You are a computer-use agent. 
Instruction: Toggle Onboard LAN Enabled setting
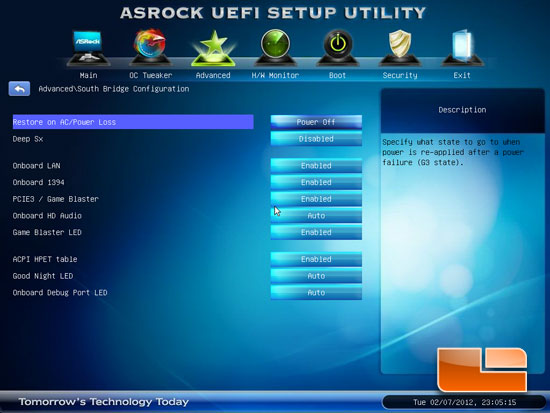pyautogui.click(x=316, y=166)
